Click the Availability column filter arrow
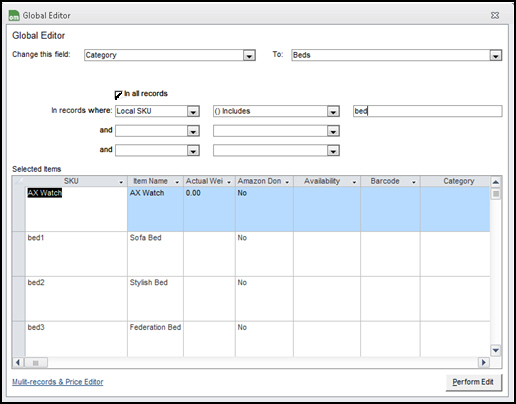 pyautogui.click(x=354, y=182)
